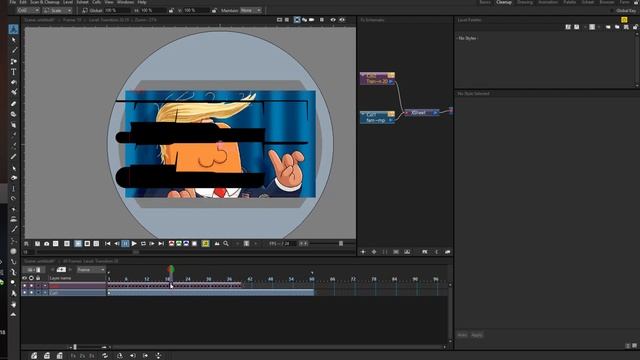The height and width of the screenshot is (360, 640).
Task: Open the histogram from viewer bar
Action: tap(217, 244)
